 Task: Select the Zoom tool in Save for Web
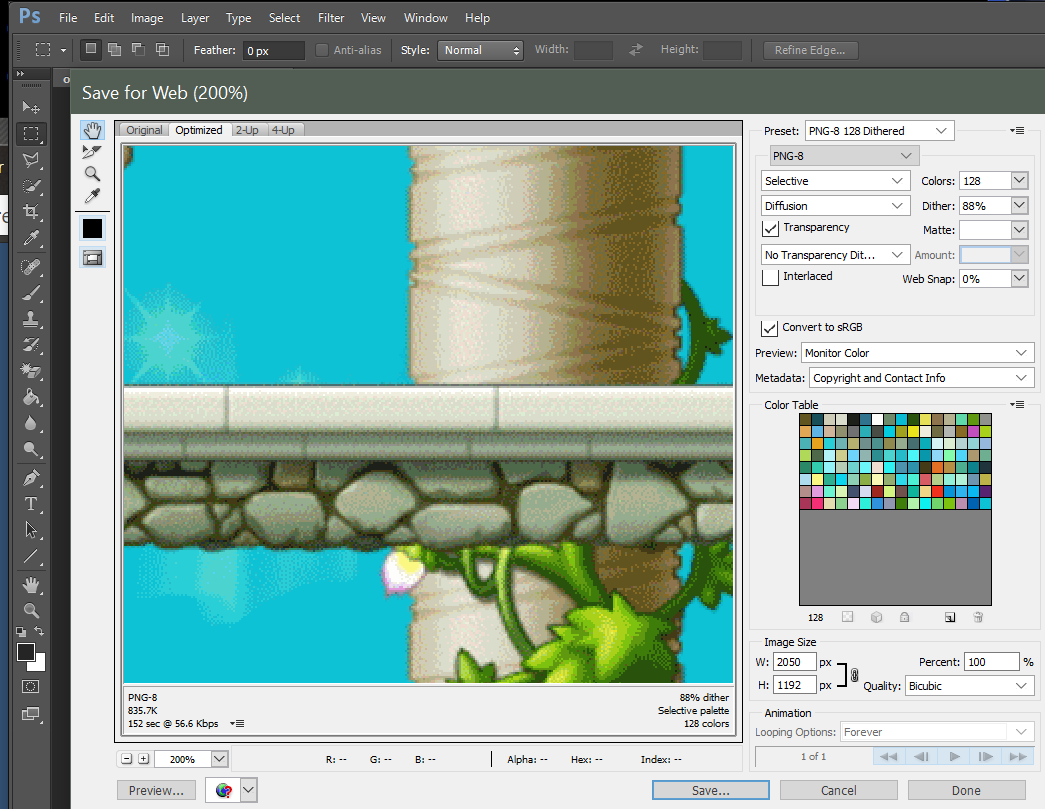93,174
